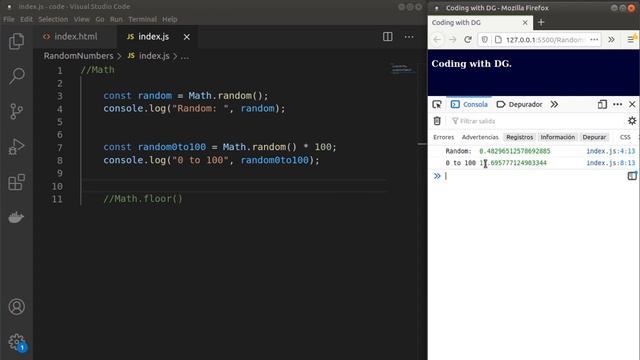Click the tracking protection shield icon
The width and height of the screenshot is (640, 360).
[x=484, y=40]
